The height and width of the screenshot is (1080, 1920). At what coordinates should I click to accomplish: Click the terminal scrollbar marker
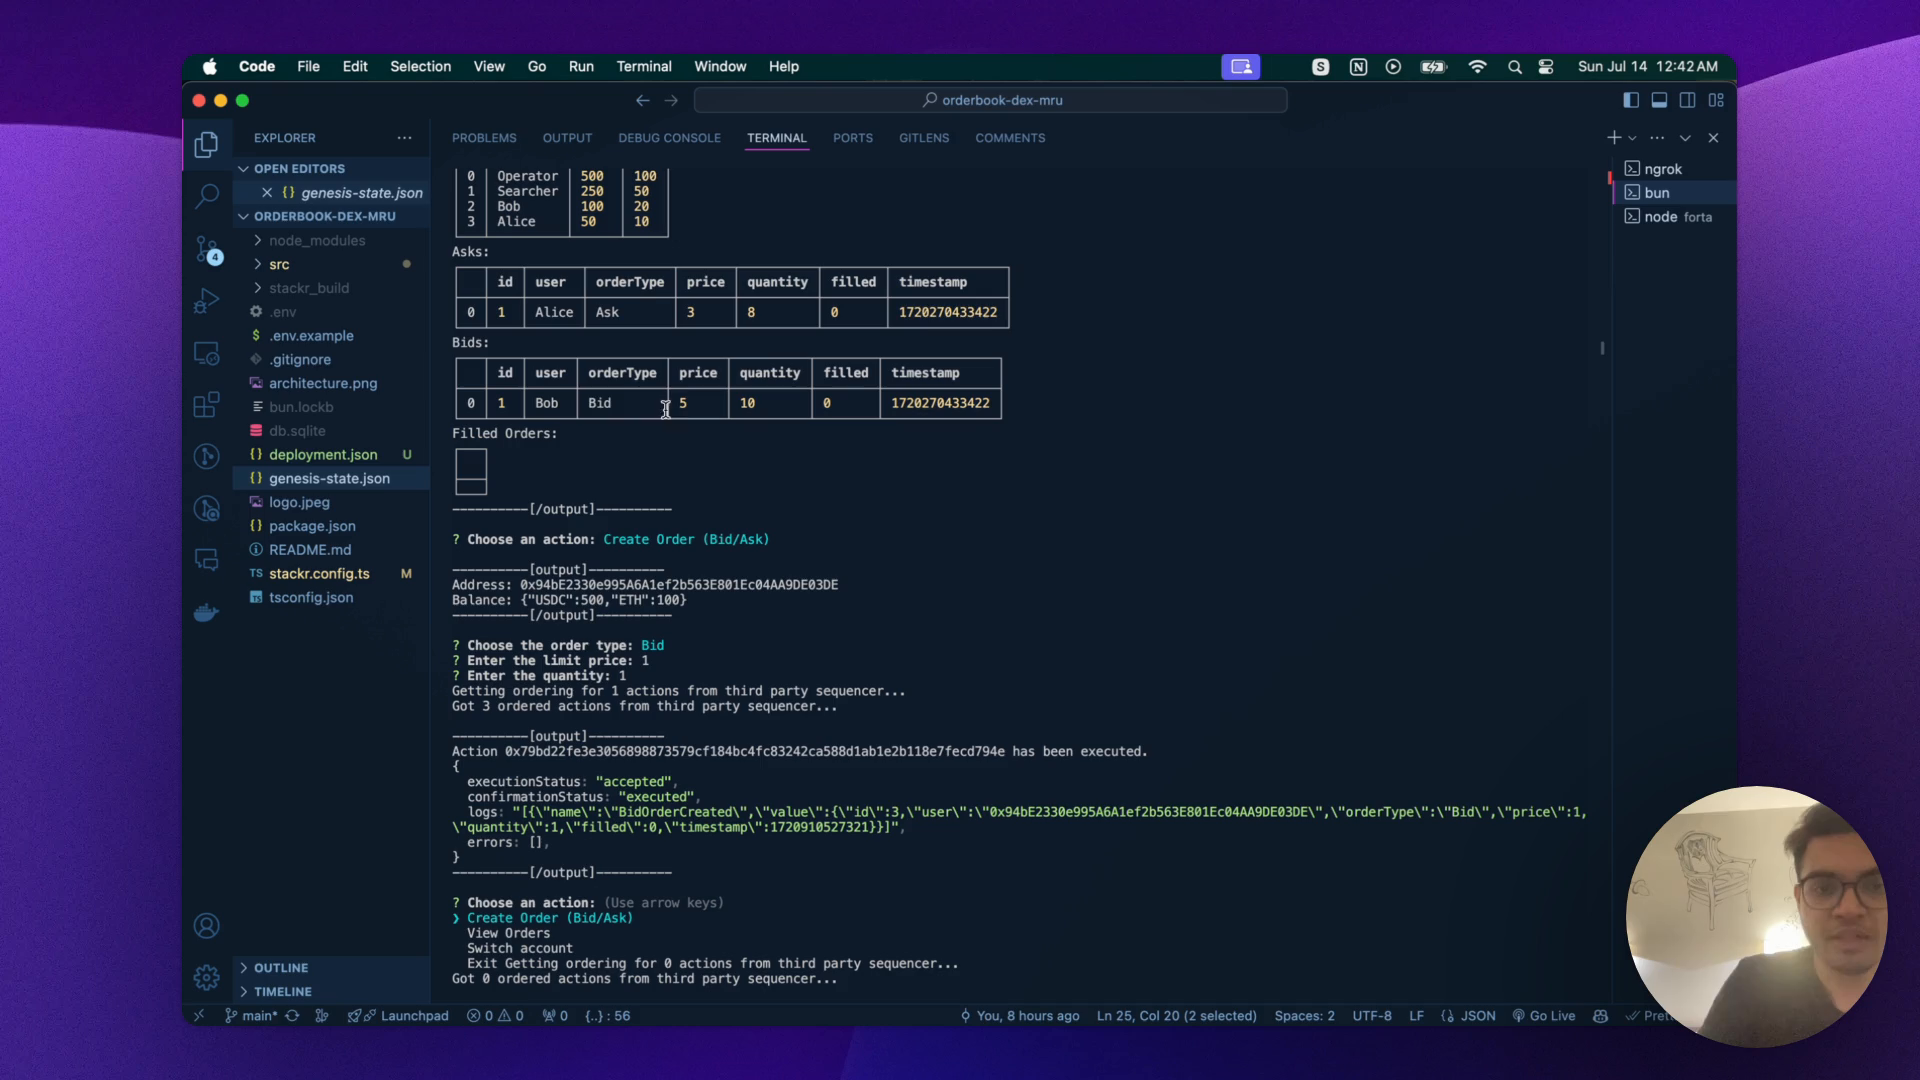(x=1602, y=348)
